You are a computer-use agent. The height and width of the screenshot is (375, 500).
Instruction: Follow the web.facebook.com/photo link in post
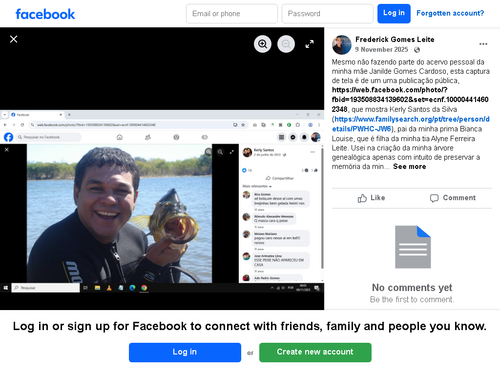click(x=410, y=99)
